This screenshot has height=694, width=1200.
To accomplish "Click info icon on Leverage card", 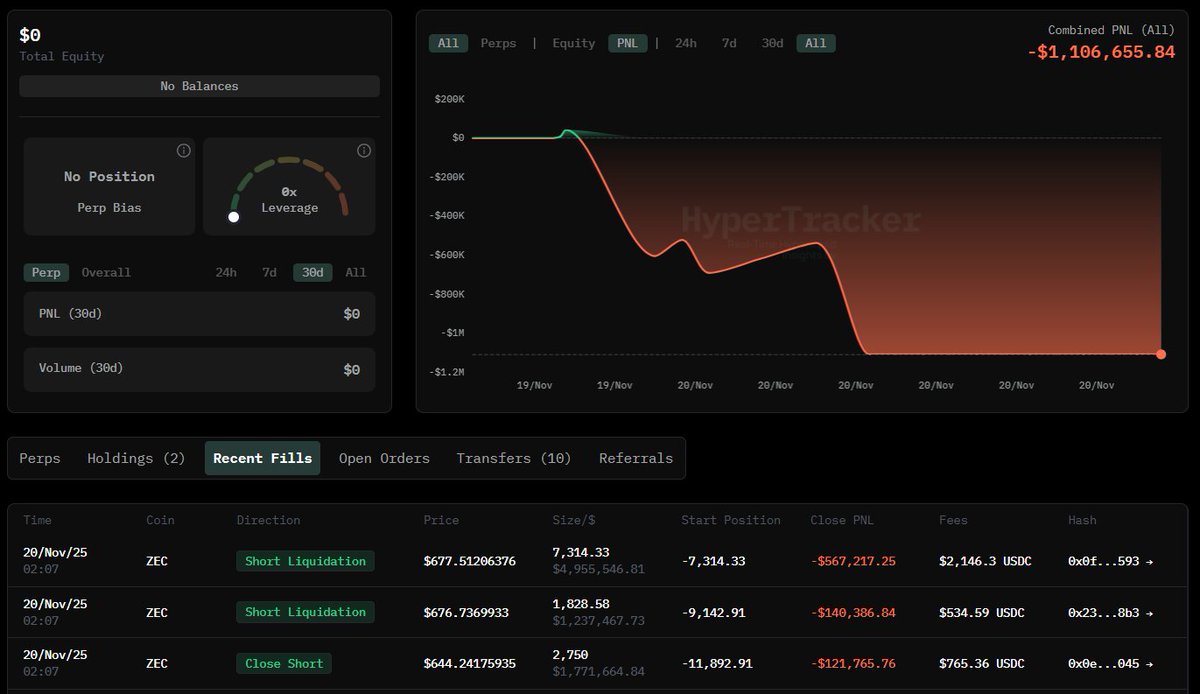I will [x=364, y=151].
